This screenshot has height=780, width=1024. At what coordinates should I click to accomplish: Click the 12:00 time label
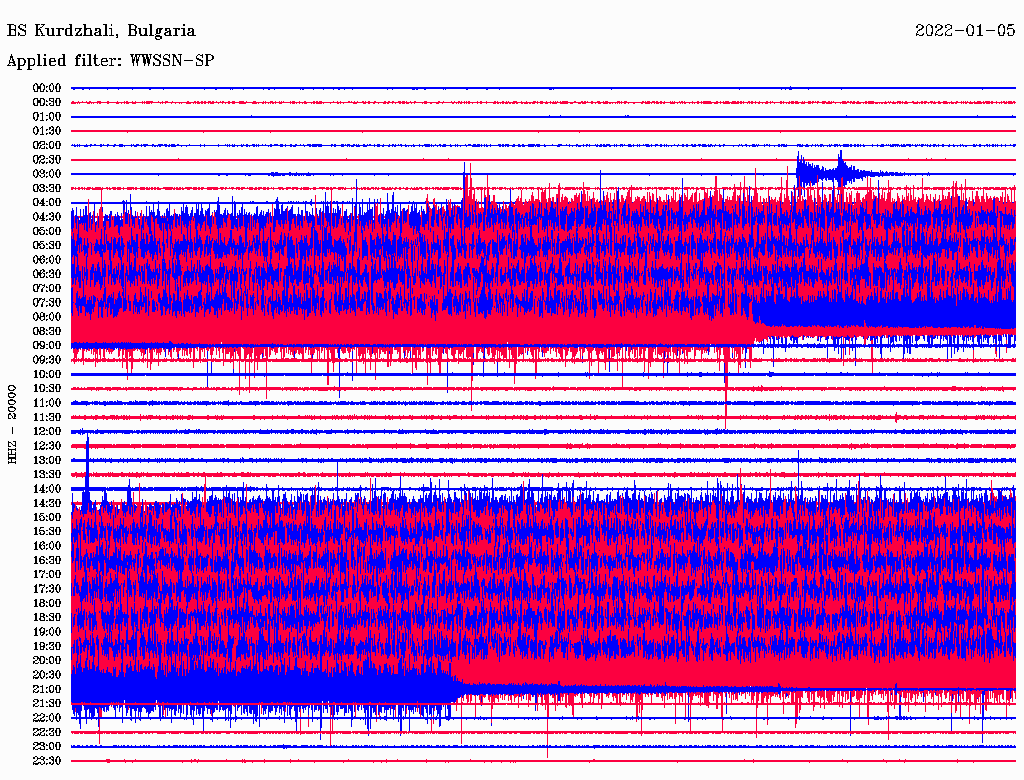point(47,431)
